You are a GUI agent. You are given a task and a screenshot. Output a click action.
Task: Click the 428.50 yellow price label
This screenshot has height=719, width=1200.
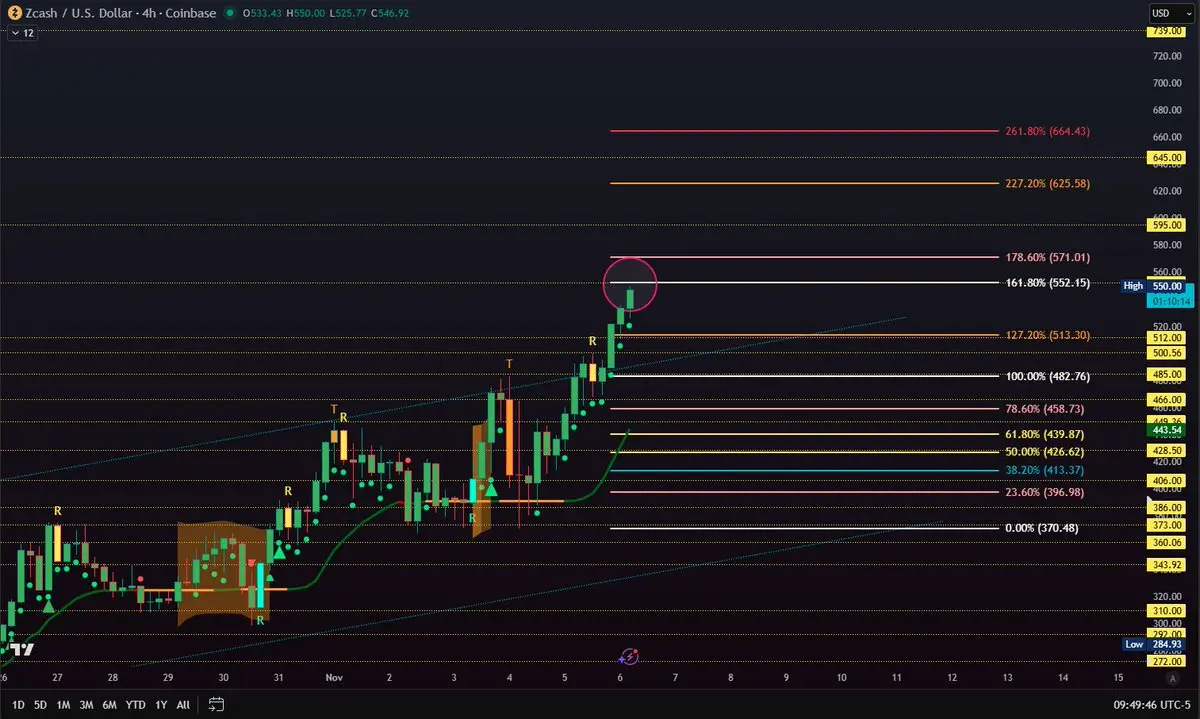1165,451
